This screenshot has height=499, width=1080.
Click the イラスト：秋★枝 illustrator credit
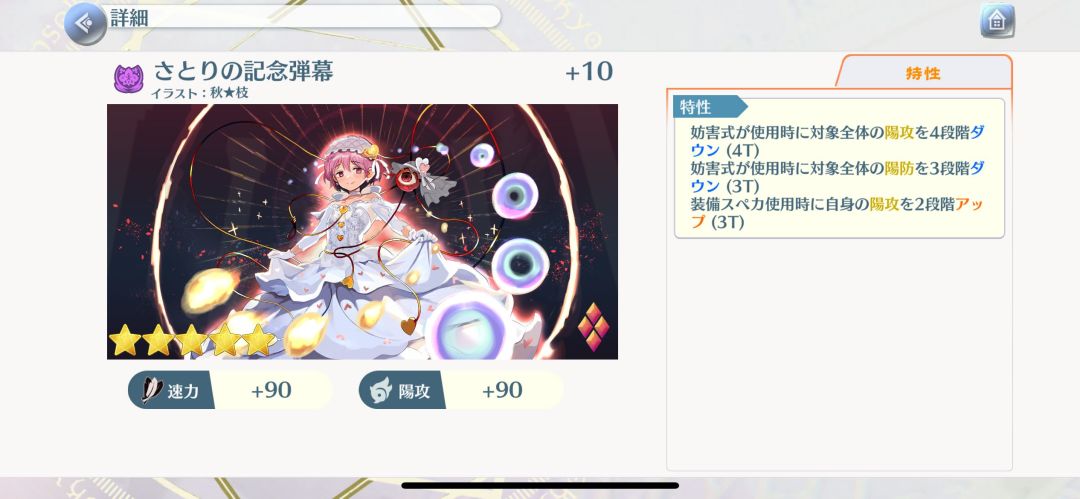(200, 93)
